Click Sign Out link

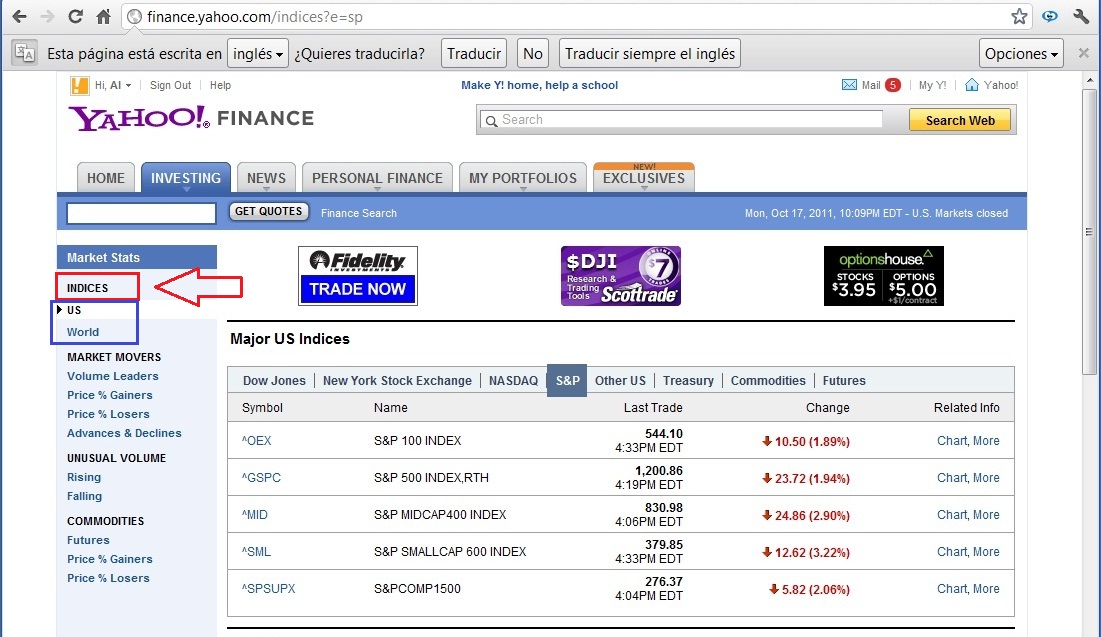coord(170,85)
